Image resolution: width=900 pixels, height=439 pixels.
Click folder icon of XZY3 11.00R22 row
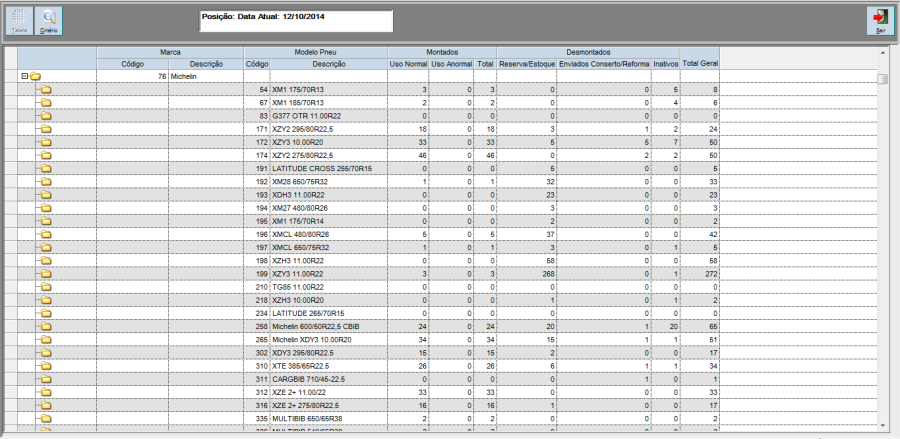(x=46, y=274)
